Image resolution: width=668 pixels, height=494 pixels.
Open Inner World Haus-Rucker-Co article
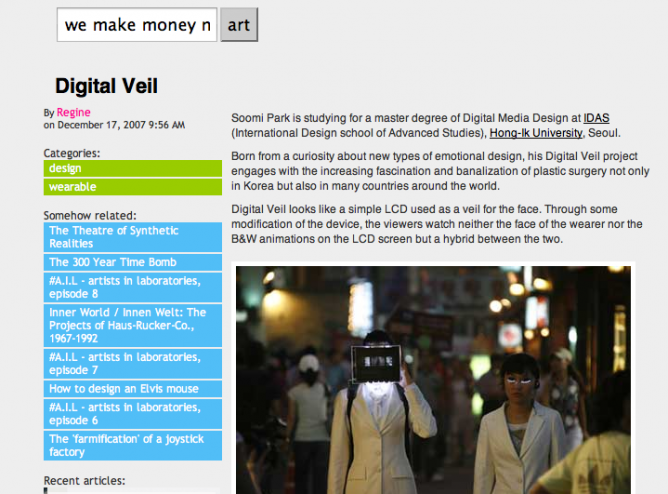coord(132,325)
